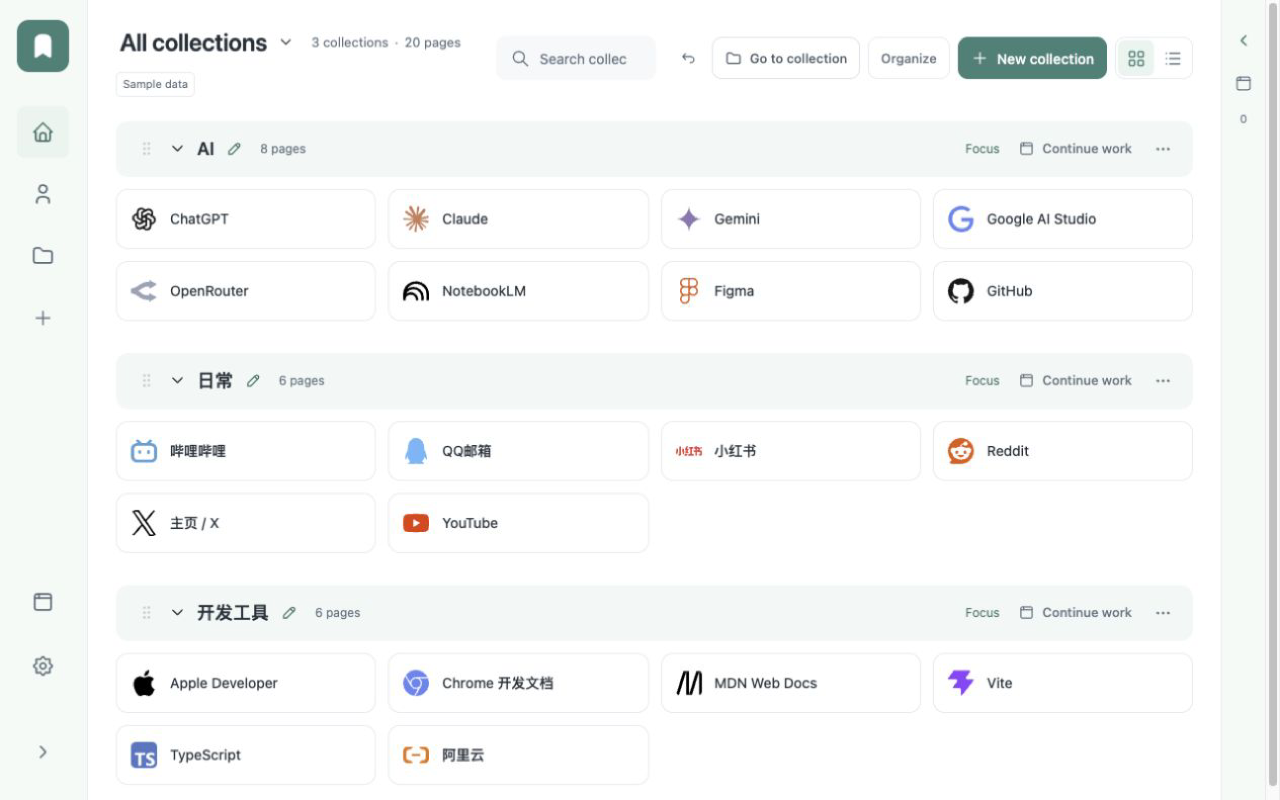The width and height of the screenshot is (1280, 800).
Task: Open the GitHub page card
Action: pos(1063,291)
